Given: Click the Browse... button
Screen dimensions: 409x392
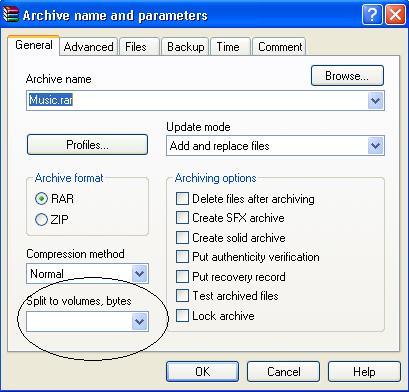Looking at the screenshot, I should point(347,76).
